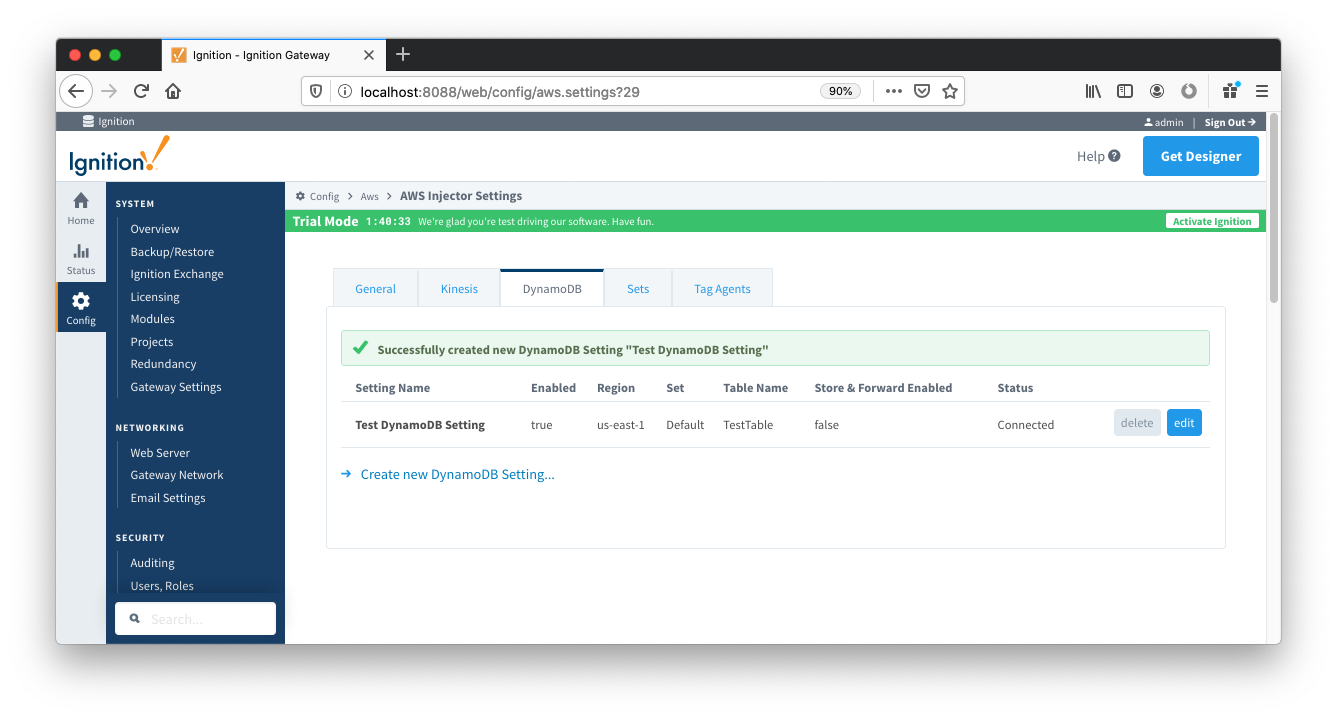
Task: Click the browser back arrow
Action: (x=76, y=91)
